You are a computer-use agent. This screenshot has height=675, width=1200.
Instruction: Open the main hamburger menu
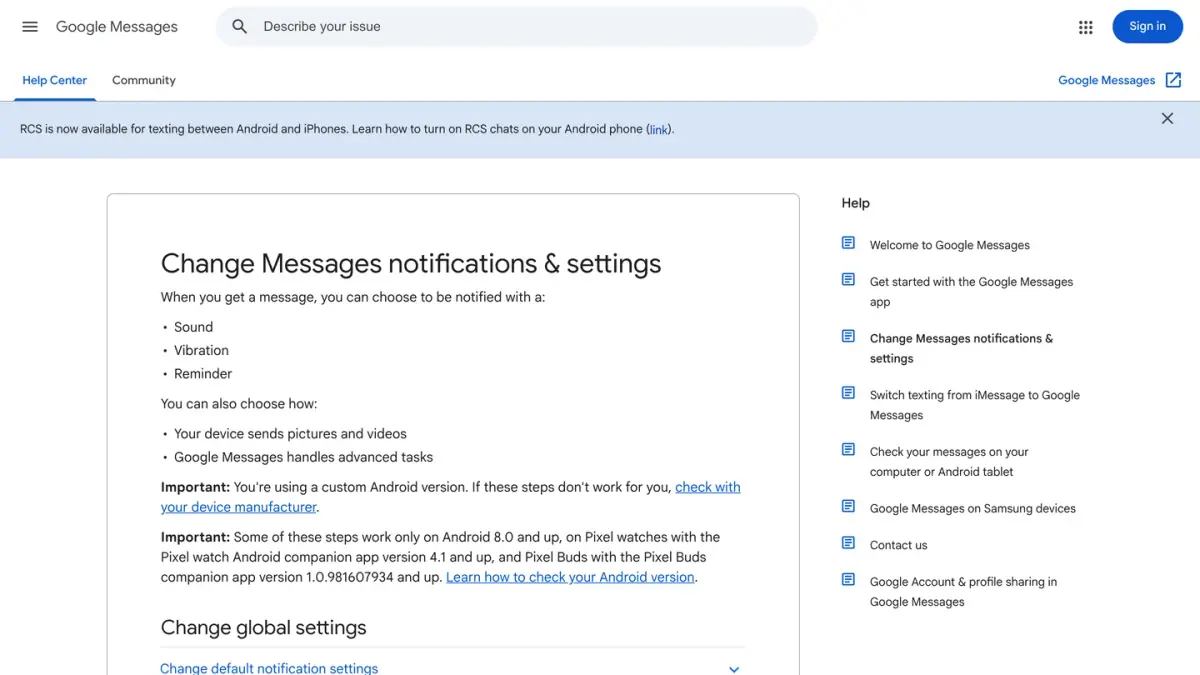point(30,27)
